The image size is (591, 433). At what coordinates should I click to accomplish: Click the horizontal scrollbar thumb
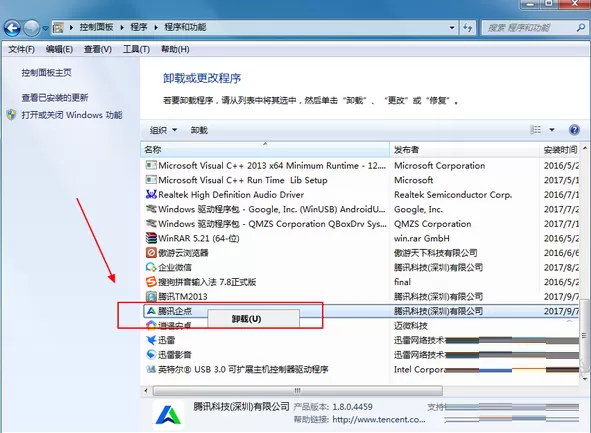pos(298,390)
